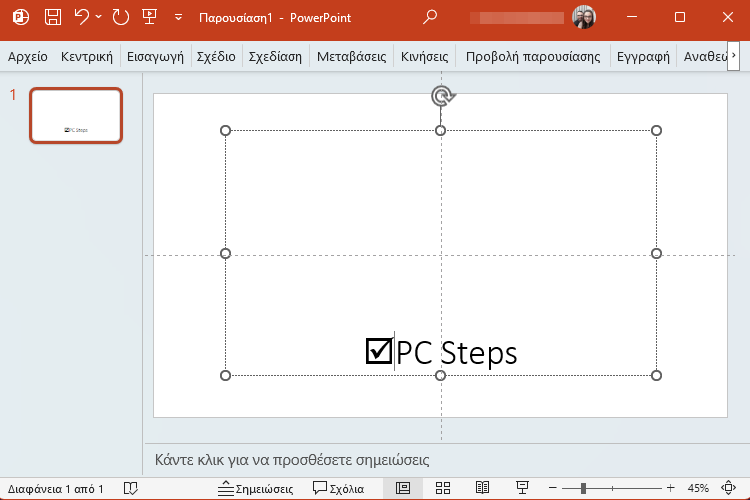Minimize the PowerPoint window
750x500 pixels.
(x=632, y=17)
